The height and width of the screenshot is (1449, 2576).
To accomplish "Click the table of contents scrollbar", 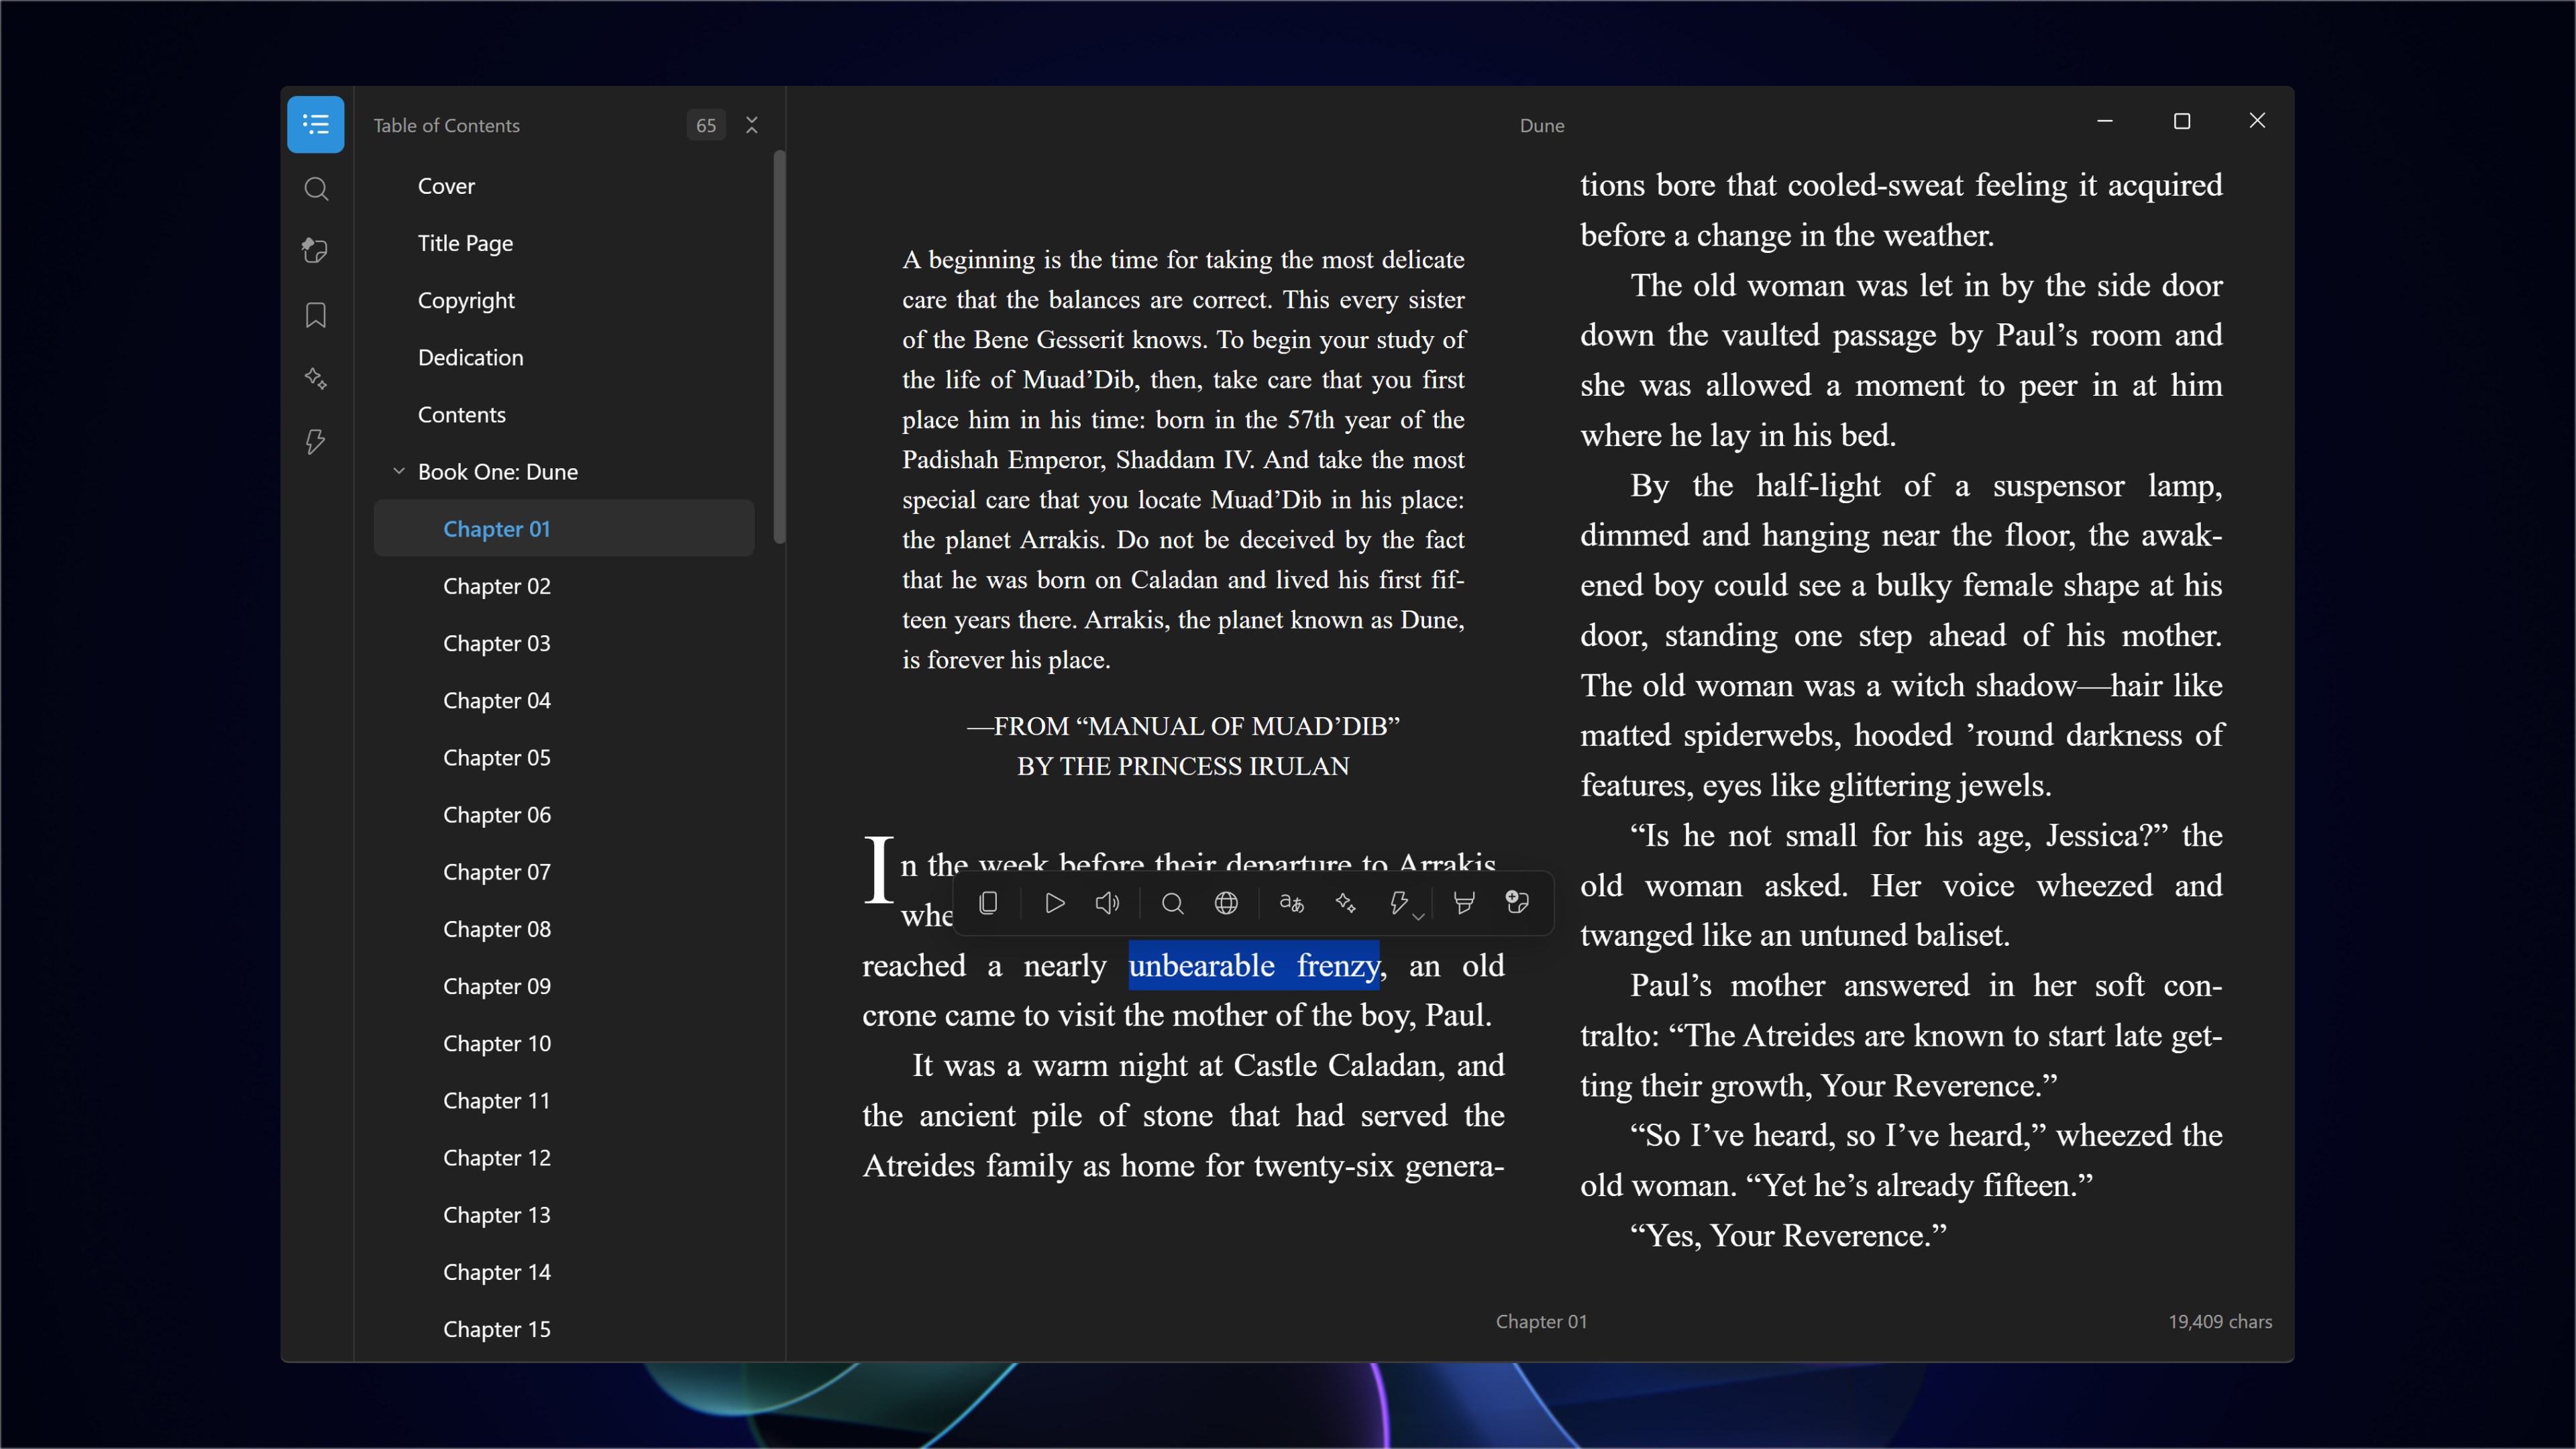I will pos(779,347).
